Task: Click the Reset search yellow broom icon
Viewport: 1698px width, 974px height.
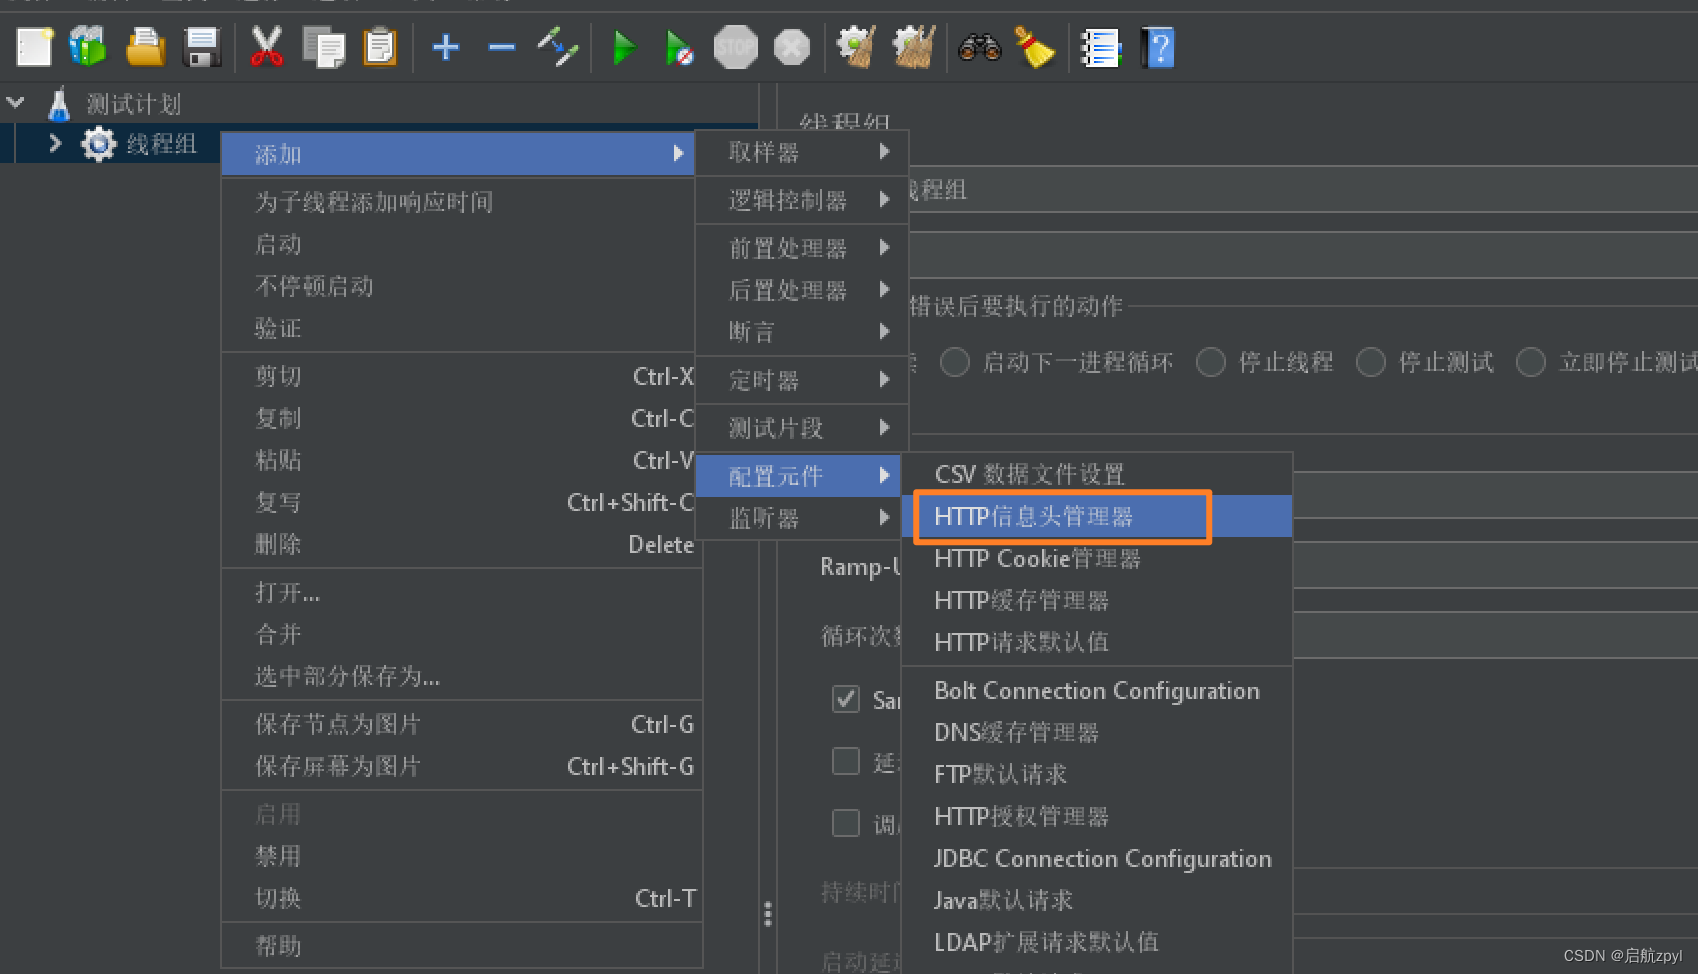Action: click(1035, 47)
